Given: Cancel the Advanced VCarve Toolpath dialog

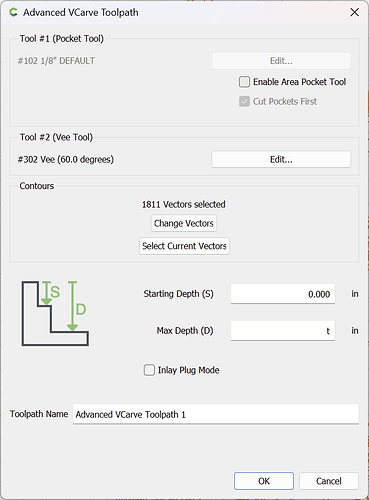Looking at the screenshot, I should 329,481.
